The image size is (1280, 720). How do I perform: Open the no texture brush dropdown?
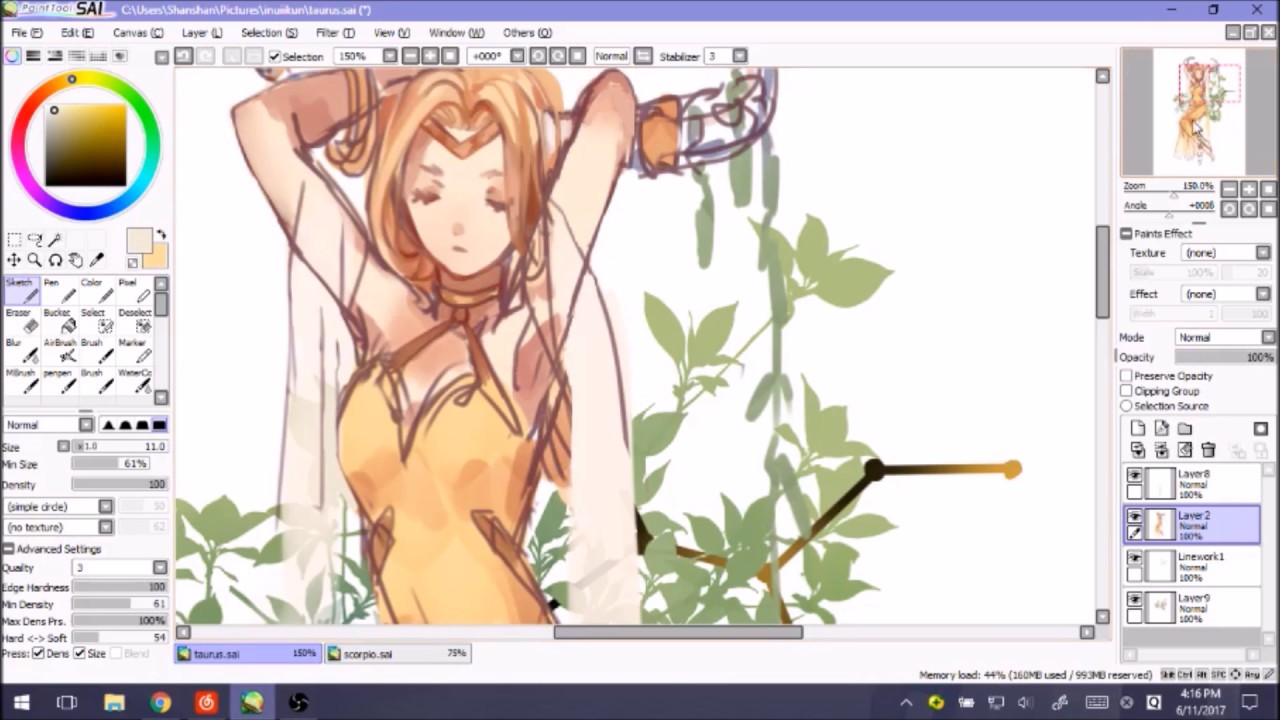pos(58,527)
